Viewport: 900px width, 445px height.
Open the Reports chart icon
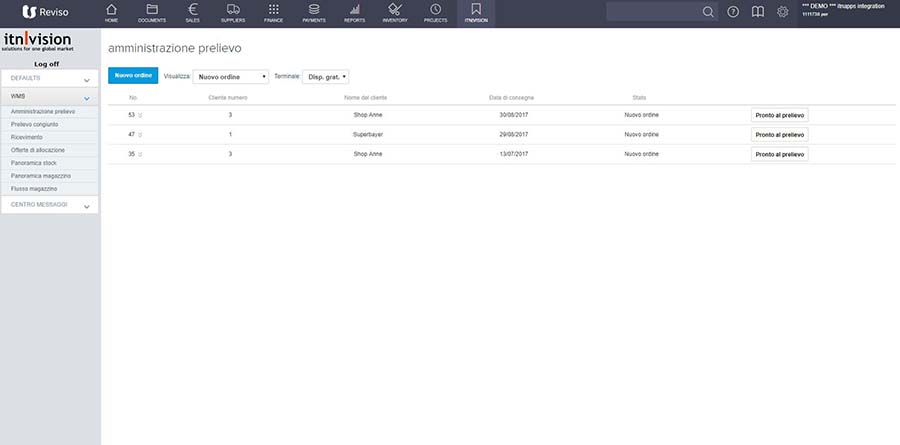pos(354,12)
